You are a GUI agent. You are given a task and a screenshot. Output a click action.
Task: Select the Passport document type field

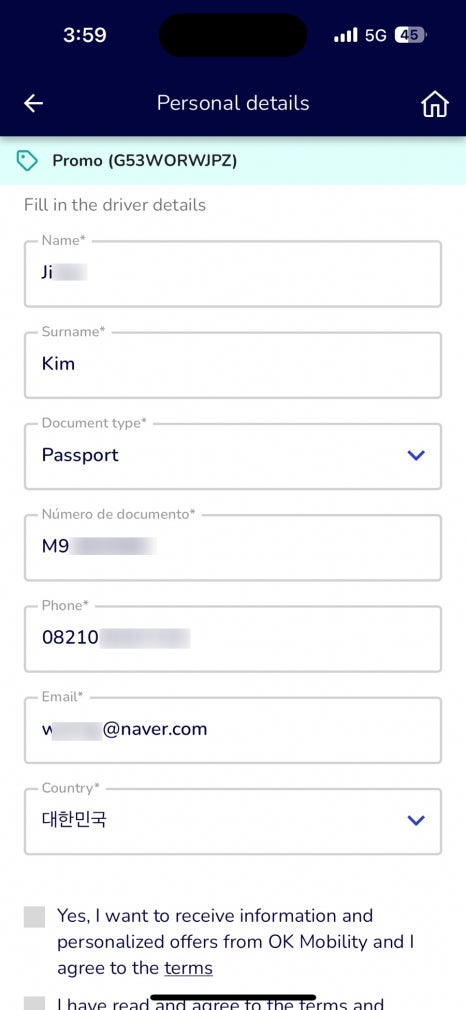click(x=233, y=456)
